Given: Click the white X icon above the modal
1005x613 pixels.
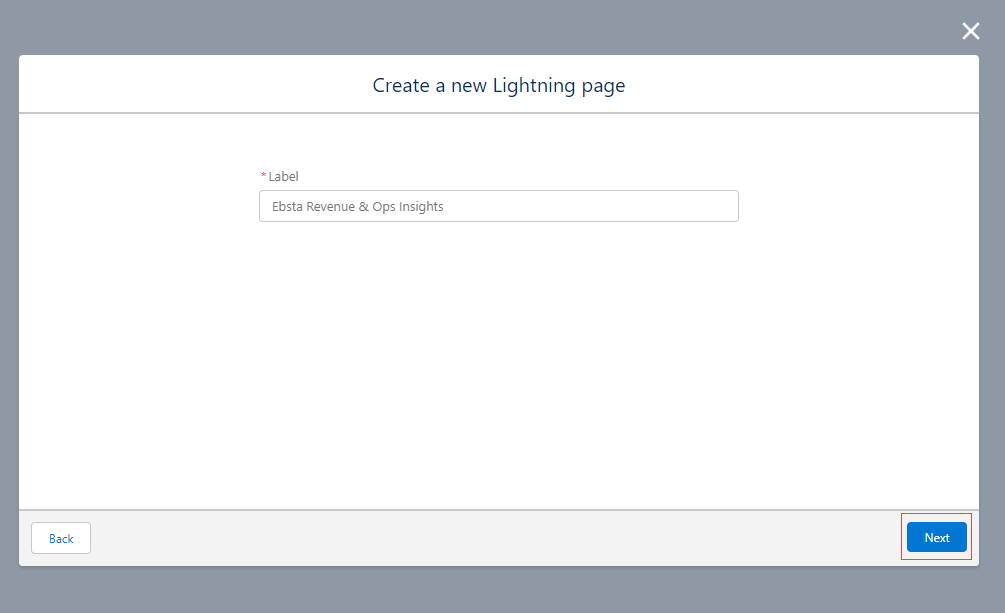Looking at the screenshot, I should (970, 31).
